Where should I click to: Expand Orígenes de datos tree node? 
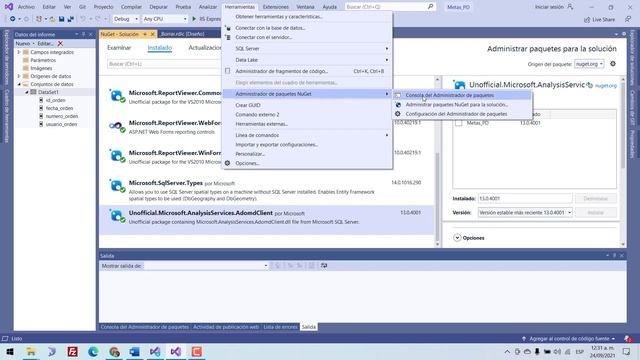click(19, 76)
